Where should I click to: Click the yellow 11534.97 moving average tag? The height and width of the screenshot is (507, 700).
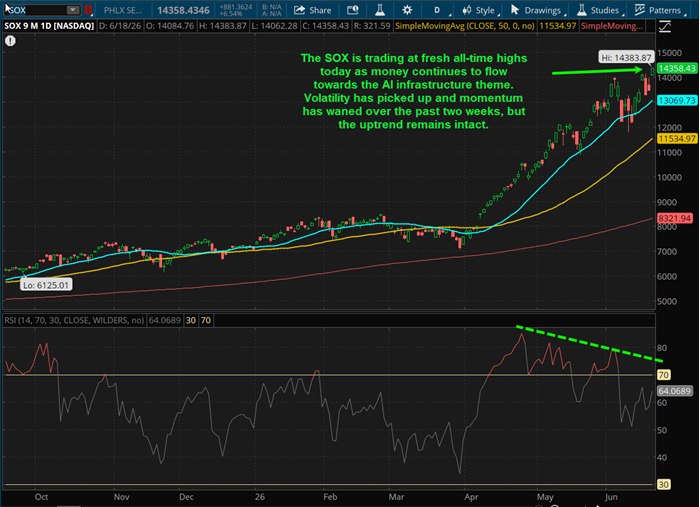click(x=677, y=139)
